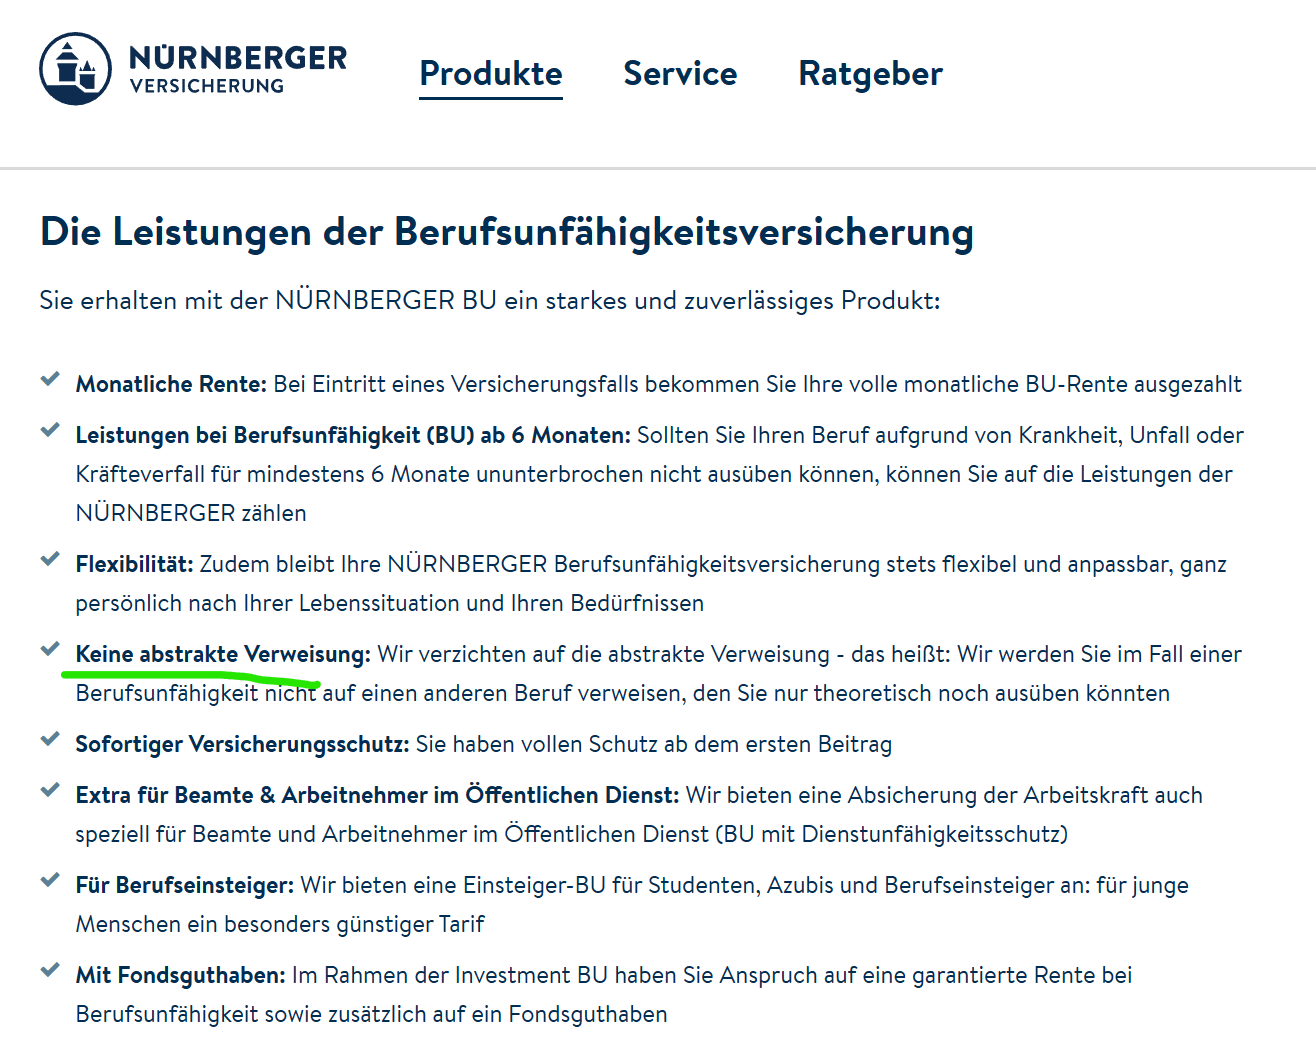Click the heading Die Leistungen der Berufsunfähigkeitsversicherung

point(507,232)
